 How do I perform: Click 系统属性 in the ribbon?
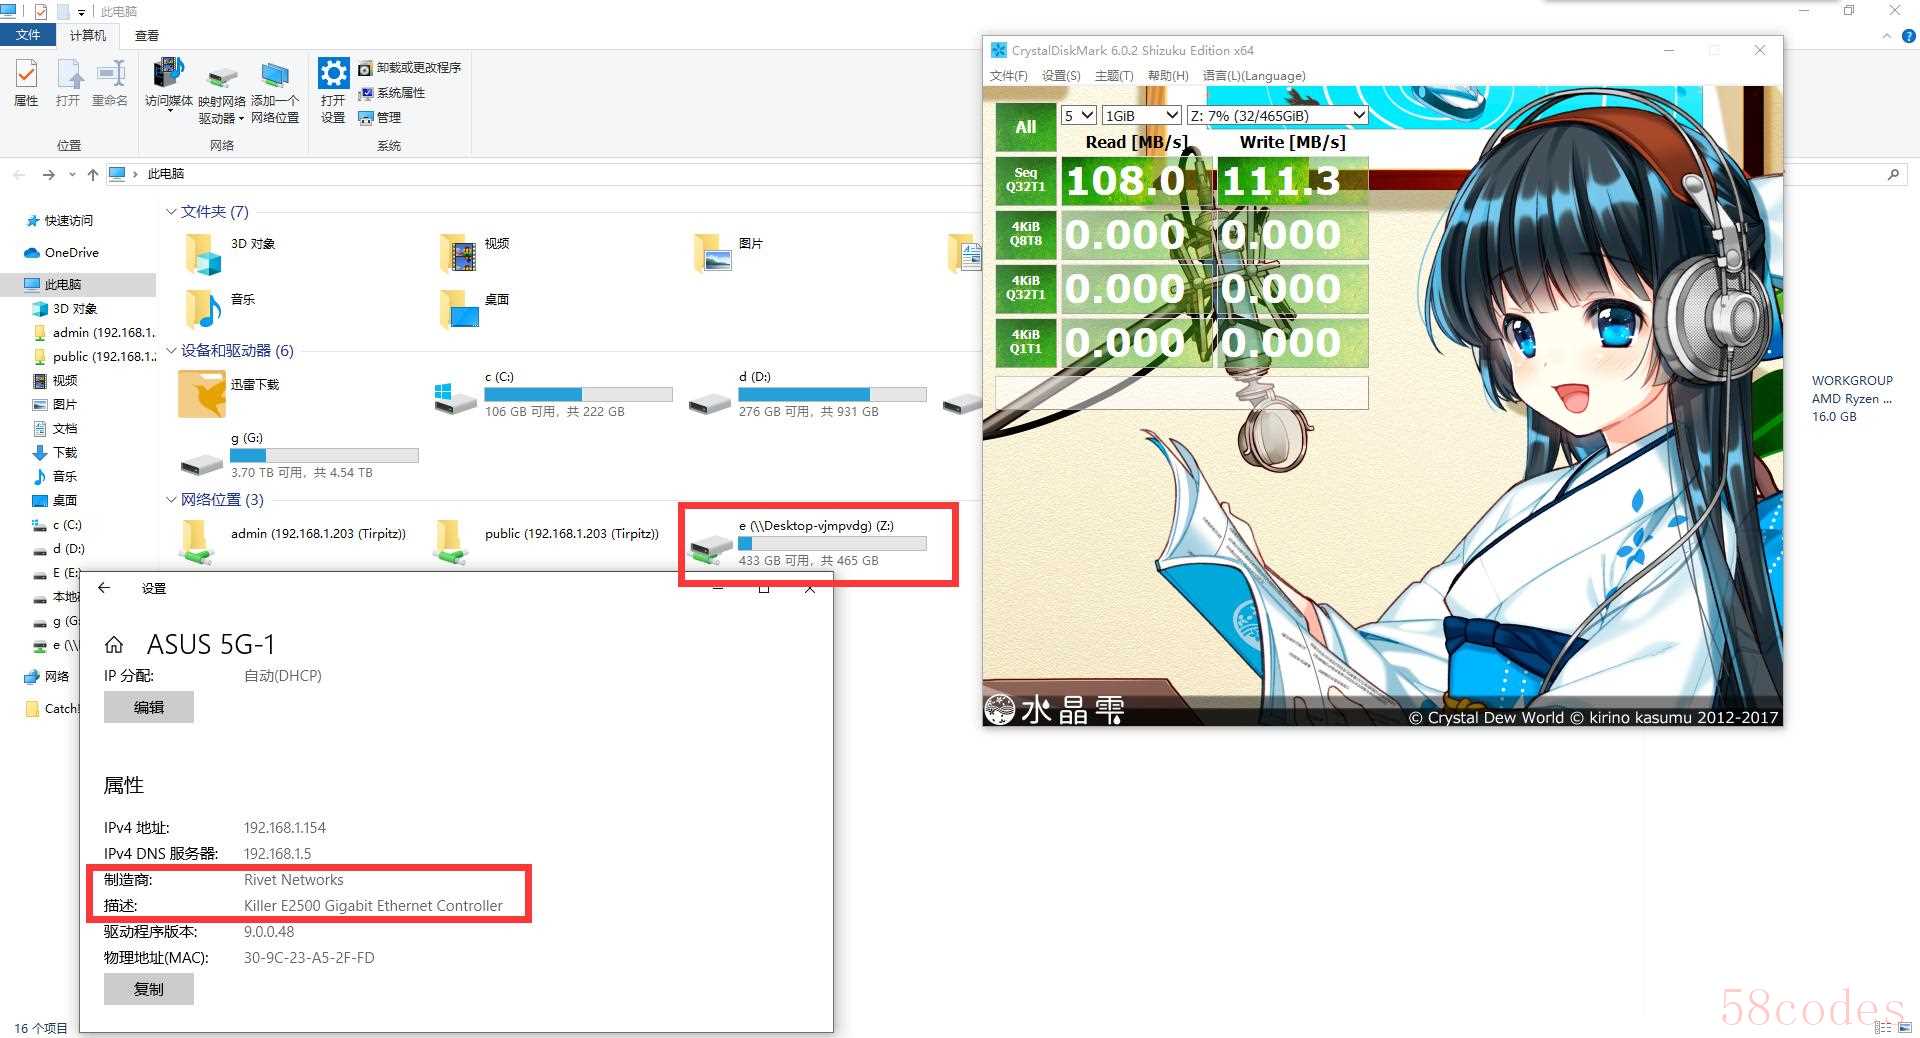point(392,93)
